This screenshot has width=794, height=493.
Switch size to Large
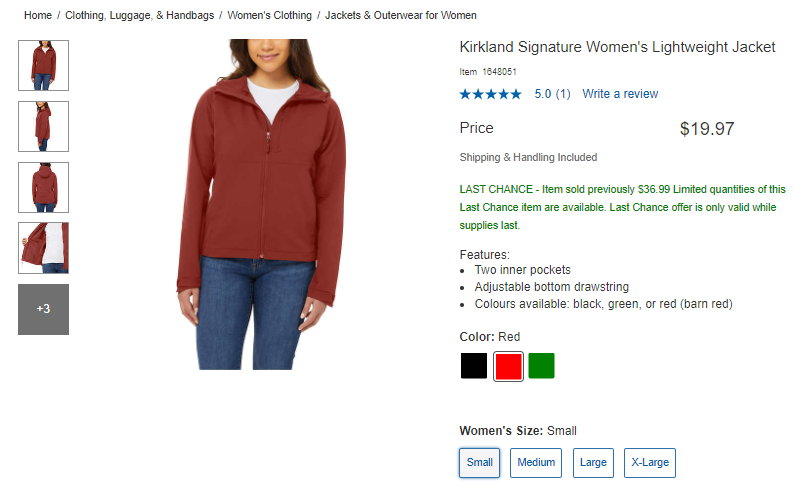point(593,463)
